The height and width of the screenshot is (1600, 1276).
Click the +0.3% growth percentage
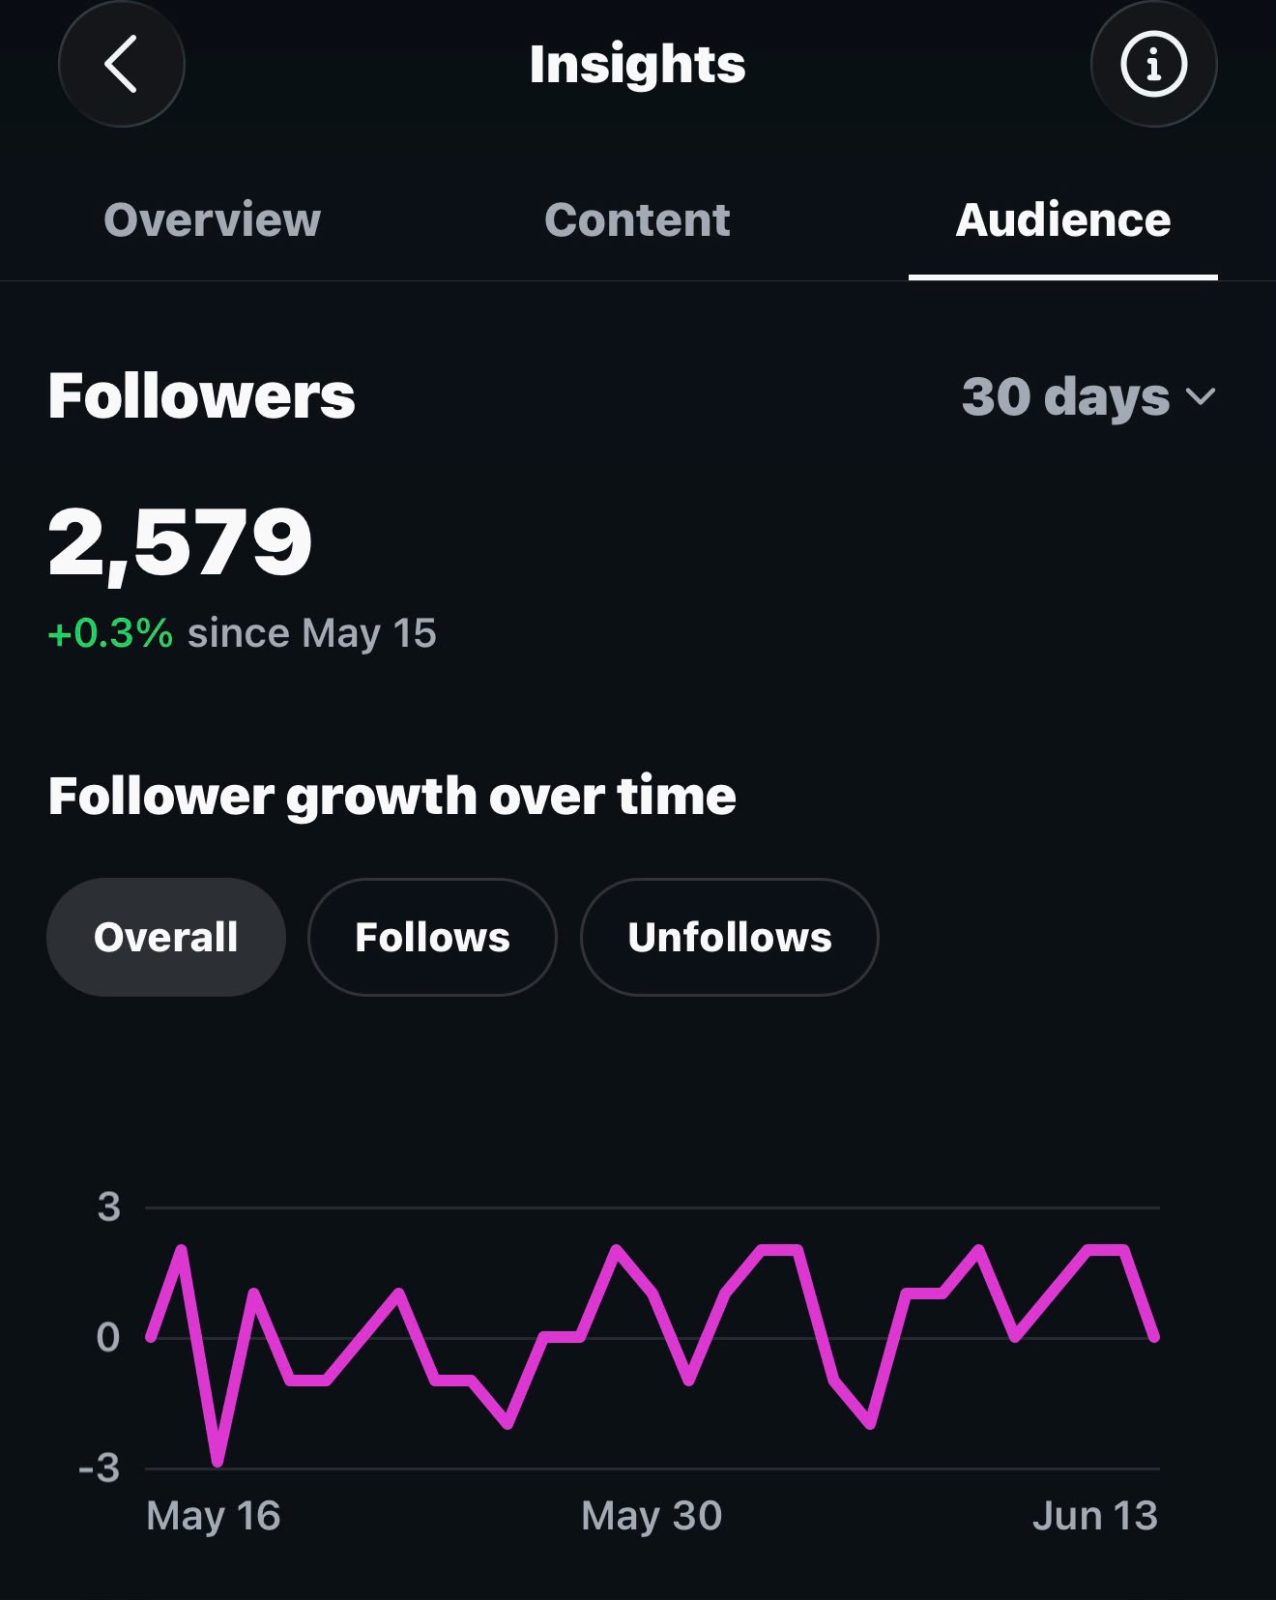110,633
